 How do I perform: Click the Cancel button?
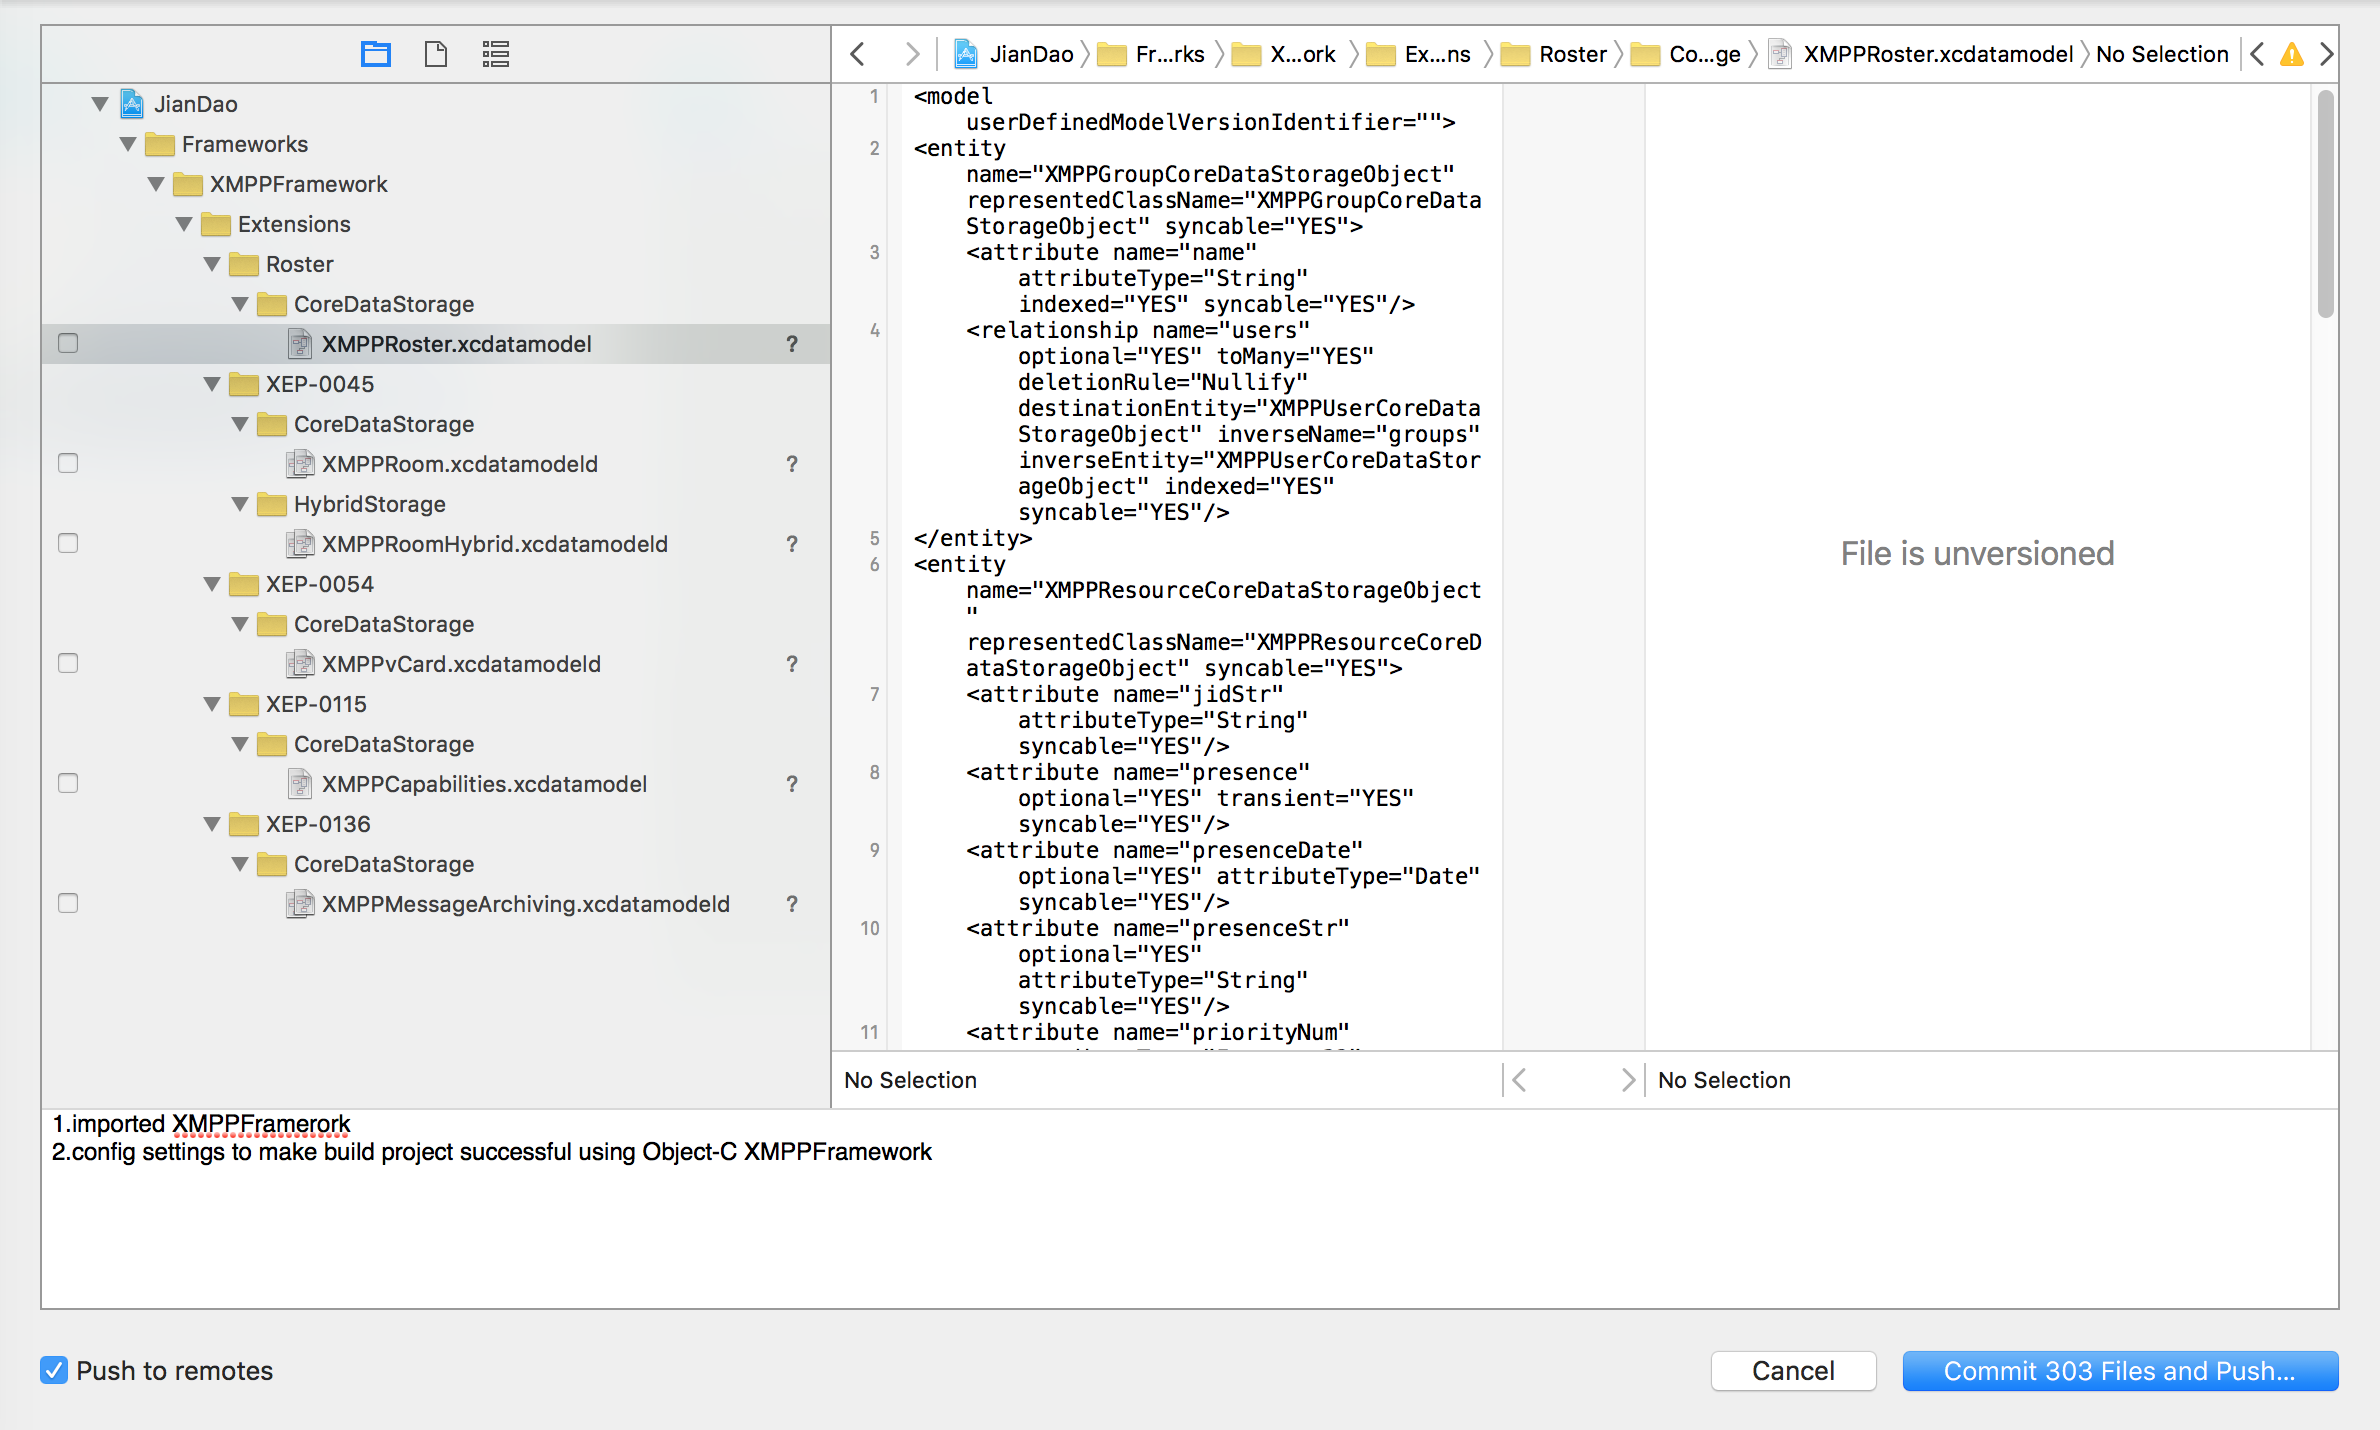[x=1793, y=1370]
